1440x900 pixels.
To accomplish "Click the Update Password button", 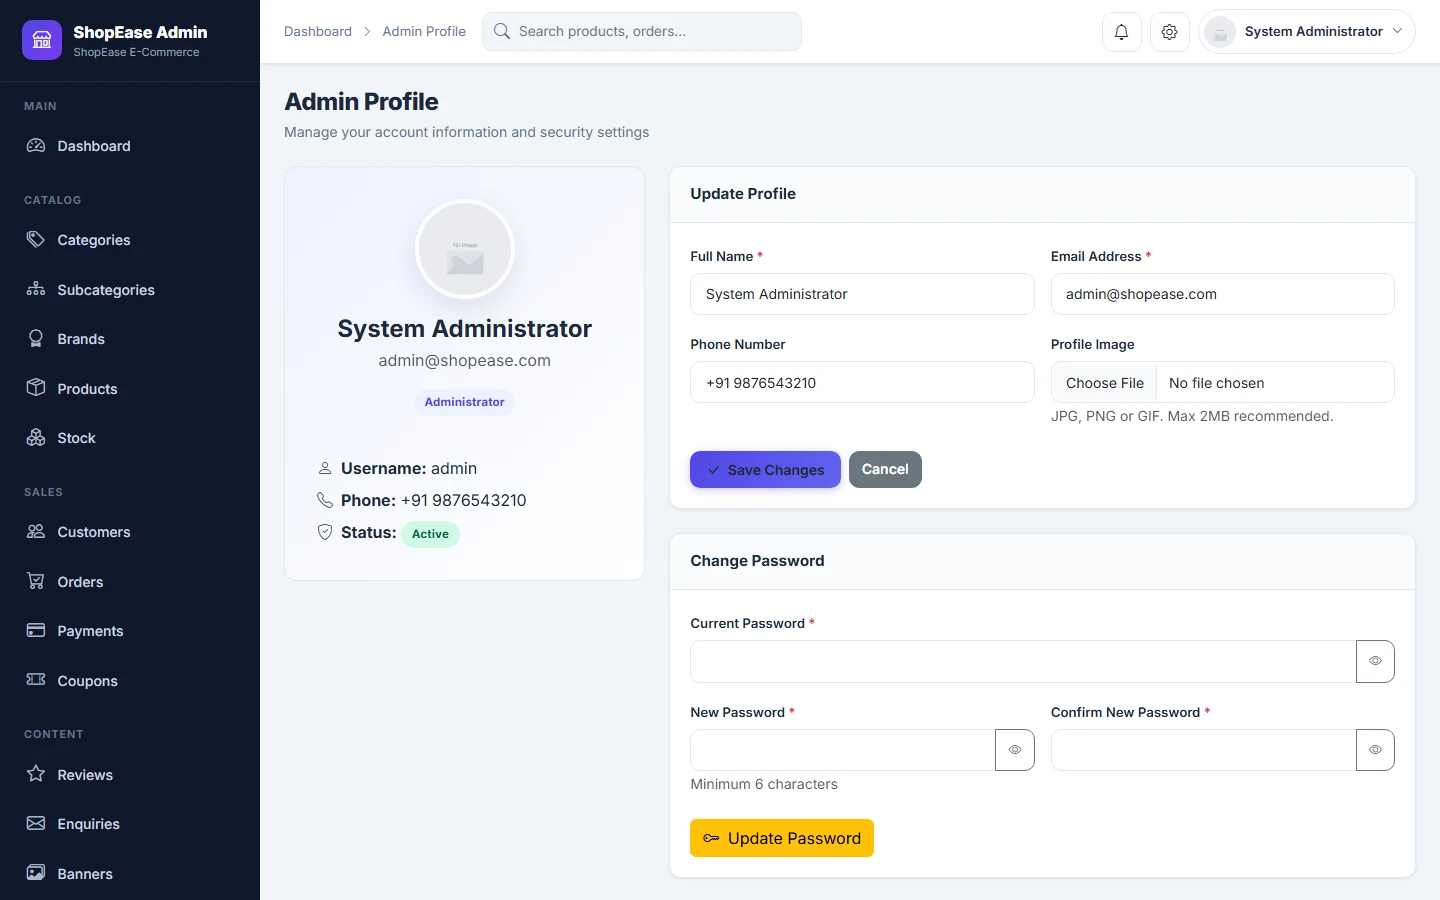I will click(x=782, y=838).
